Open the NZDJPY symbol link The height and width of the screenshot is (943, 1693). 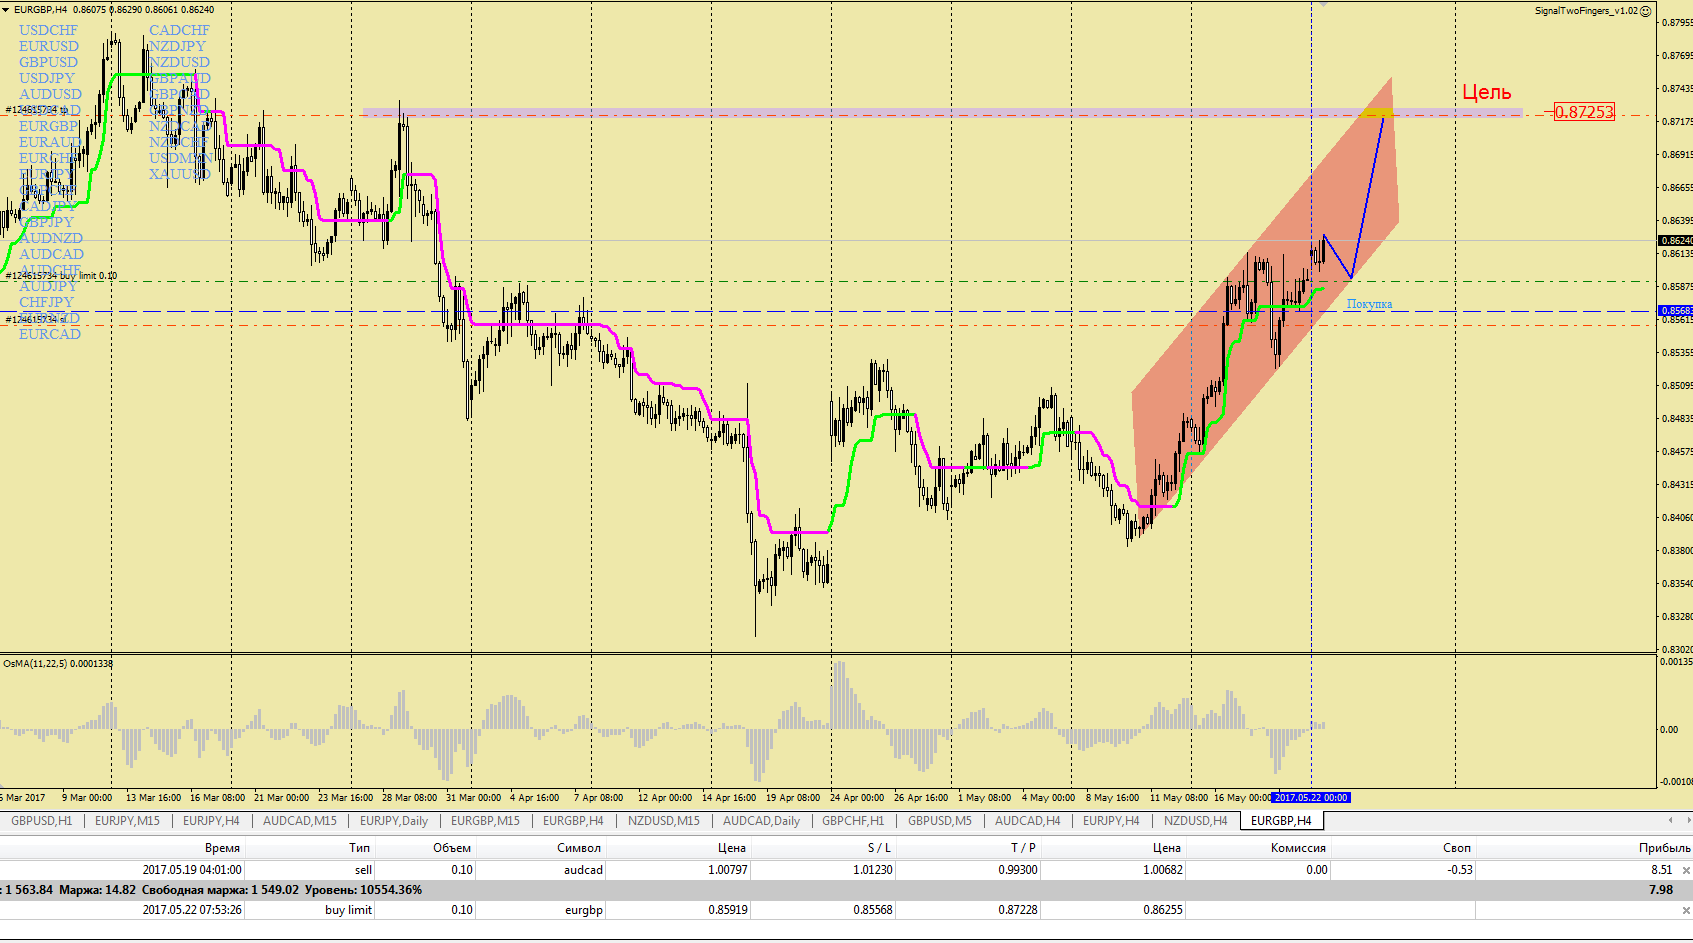coord(177,47)
